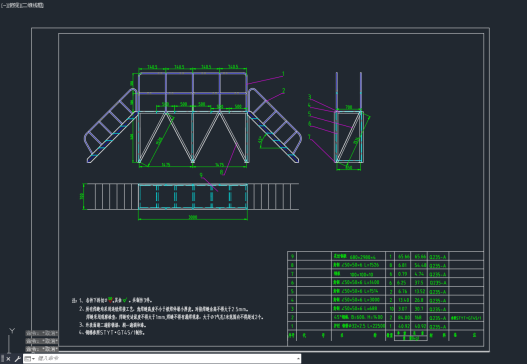Pick parts list cell 13.52 in row 5
This screenshot has height=364, width=527.
click(x=420, y=291)
